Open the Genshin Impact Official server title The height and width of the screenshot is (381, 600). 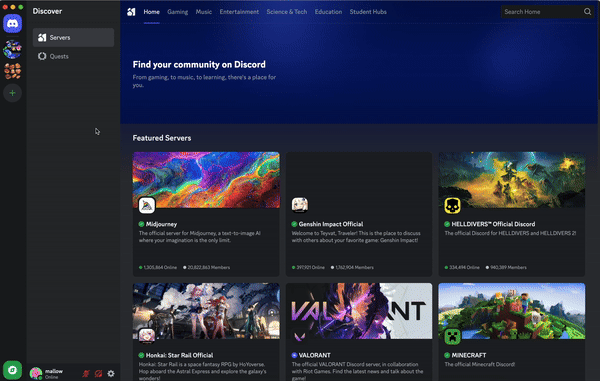331,224
